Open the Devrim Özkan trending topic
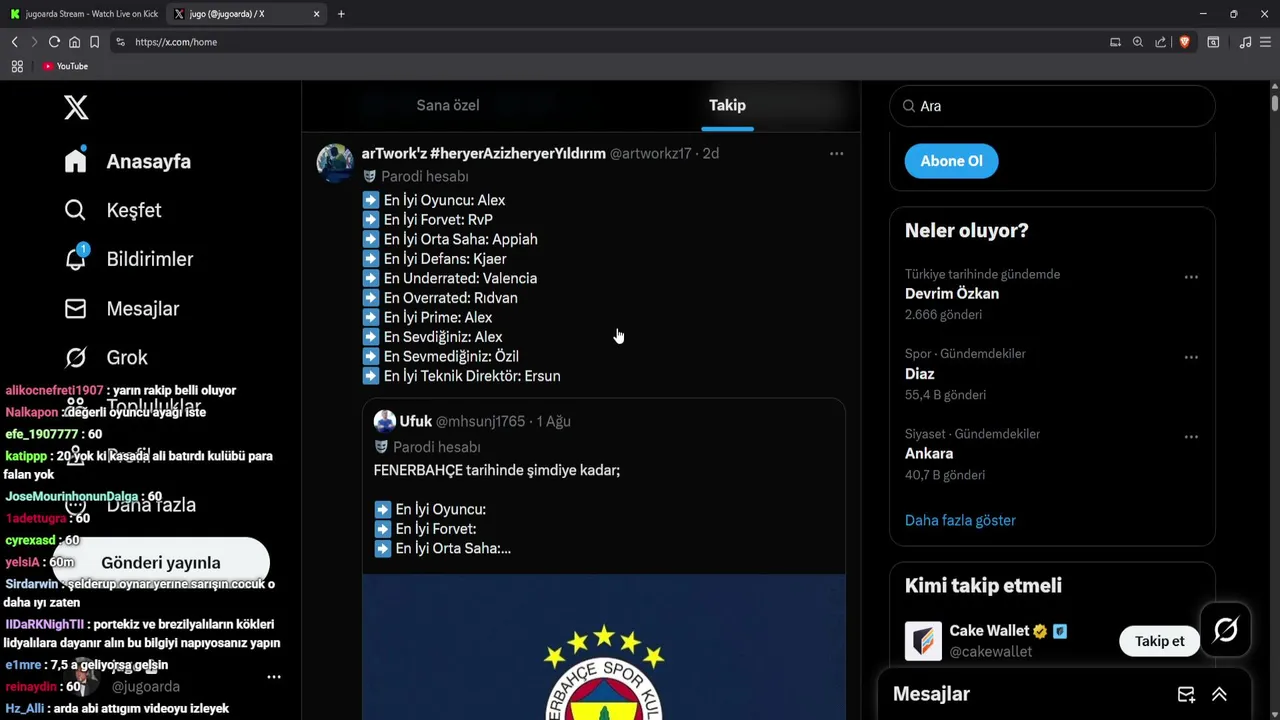Image resolution: width=1280 pixels, height=720 pixels. pos(952,294)
